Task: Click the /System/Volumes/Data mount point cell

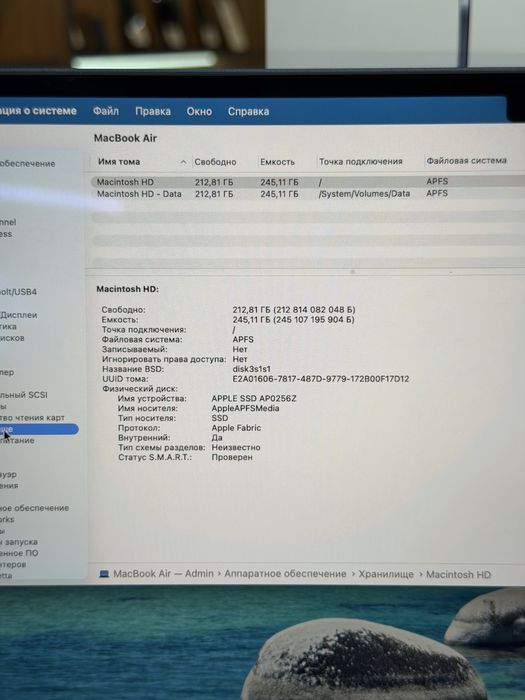Action: pyautogui.click(x=364, y=194)
